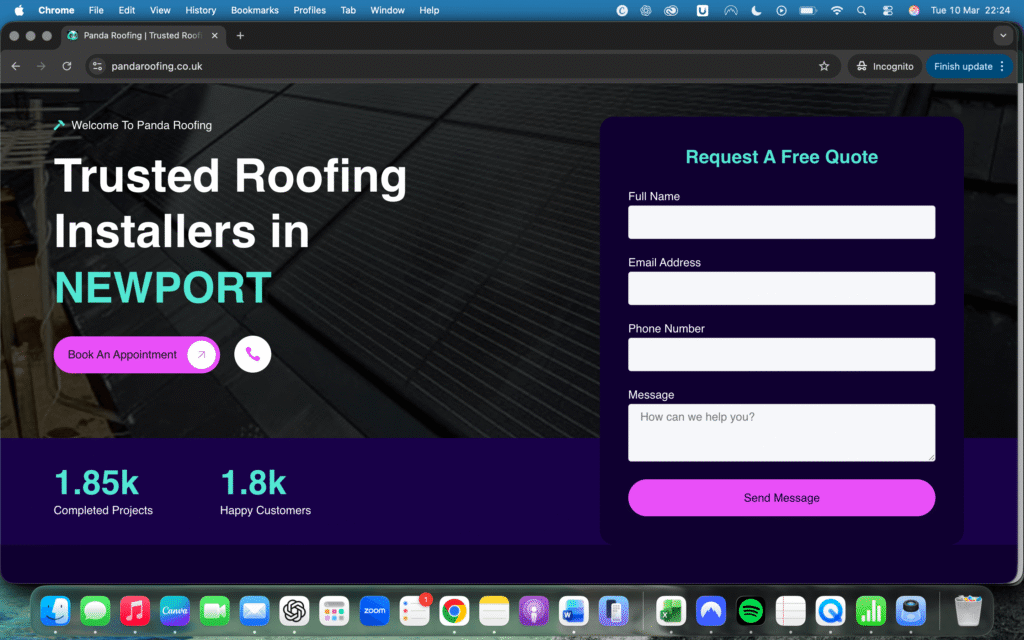Launch Zoom from the dock
This screenshot has width=1024, height=640.
coord(374,610)
